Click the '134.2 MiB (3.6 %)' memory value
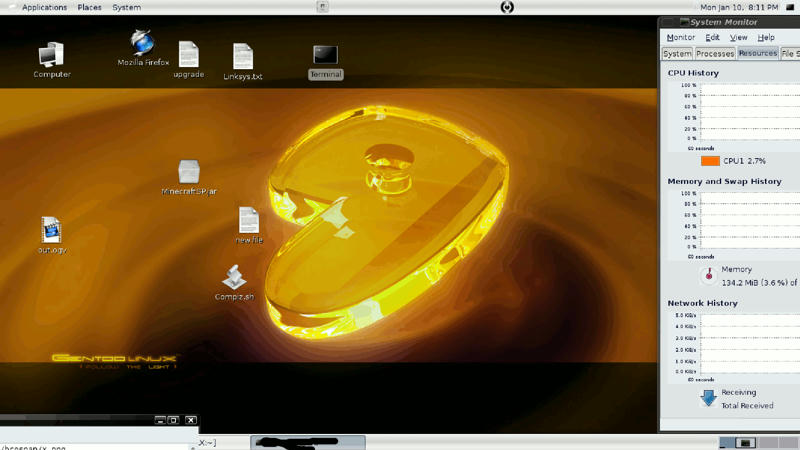Viewport: 800px width, 450px height. click(754, 282)
